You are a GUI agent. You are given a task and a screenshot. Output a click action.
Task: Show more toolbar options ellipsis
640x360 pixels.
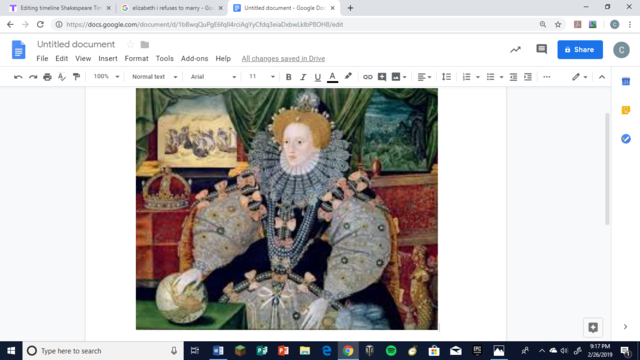(x=547, y=77)
